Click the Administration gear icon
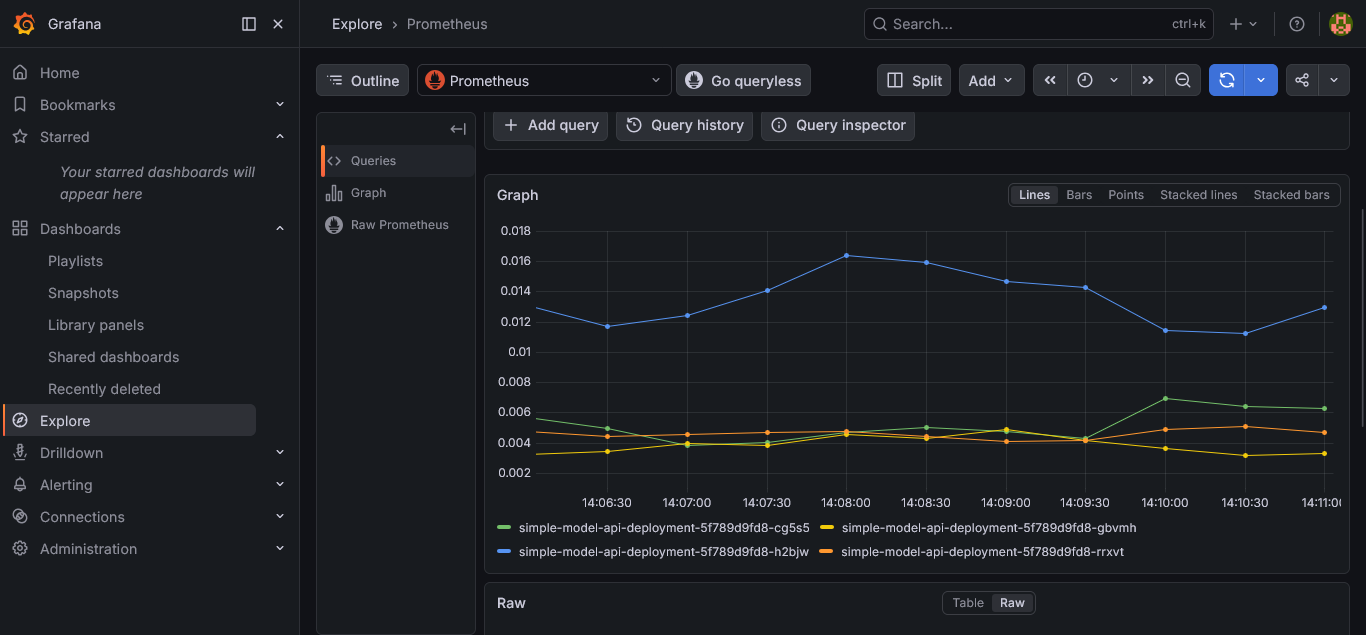 pyautogui.click(x=20, y=549)
